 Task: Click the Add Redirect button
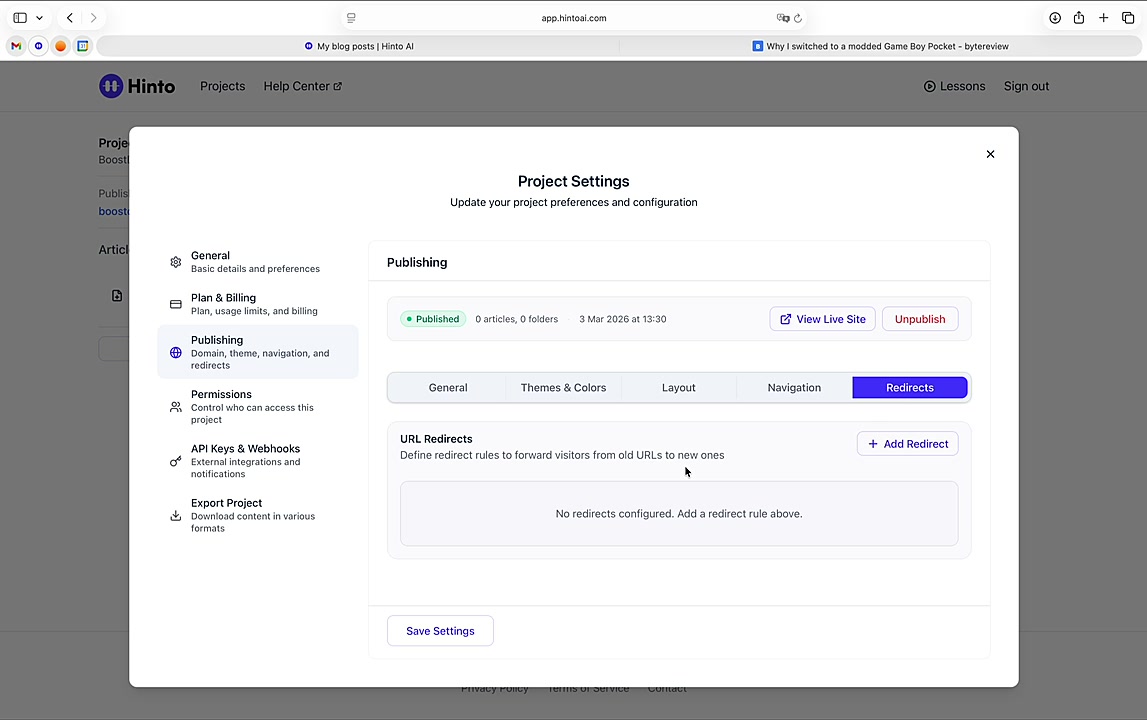[907, 444]
